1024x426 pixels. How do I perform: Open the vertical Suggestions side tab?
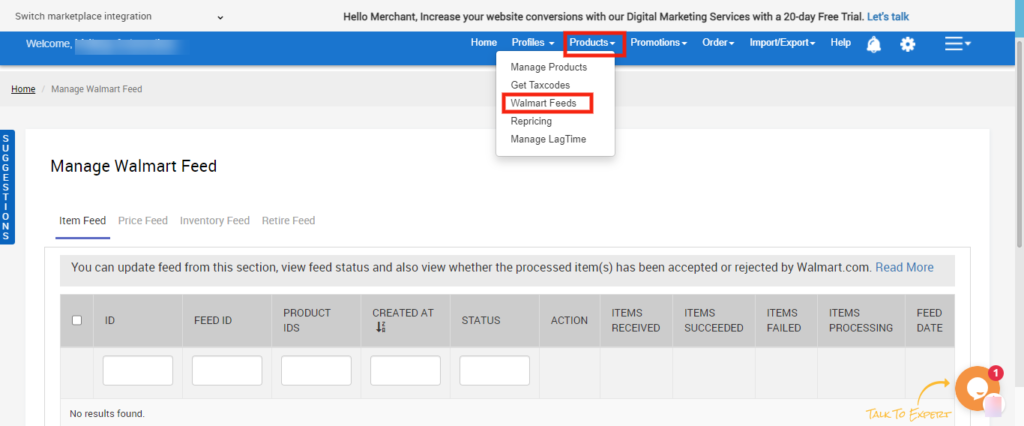(x=6, y=187)
